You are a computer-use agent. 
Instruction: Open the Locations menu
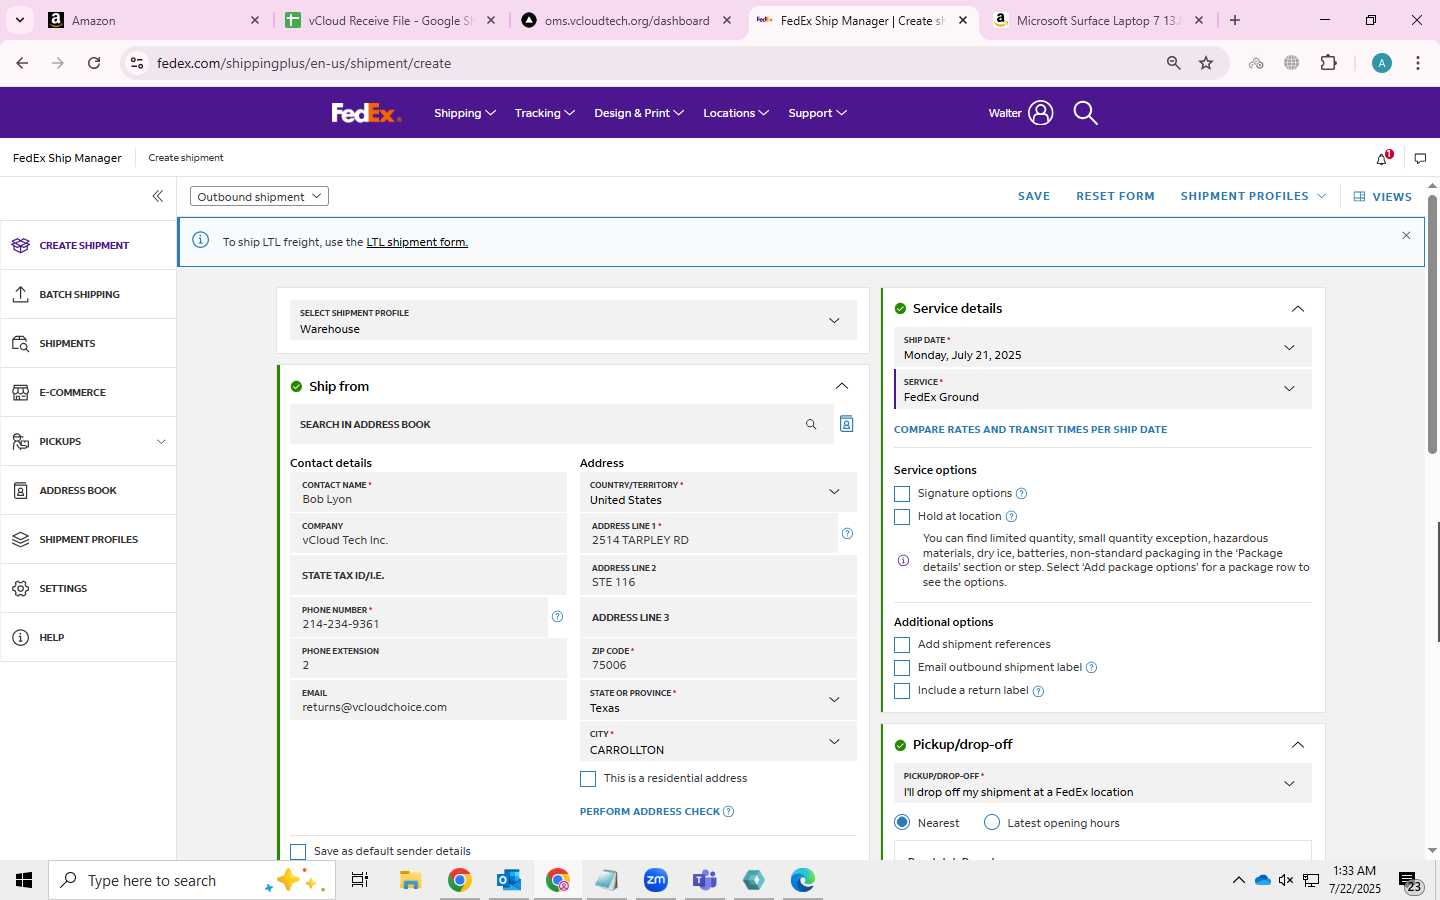click(736, 113)
